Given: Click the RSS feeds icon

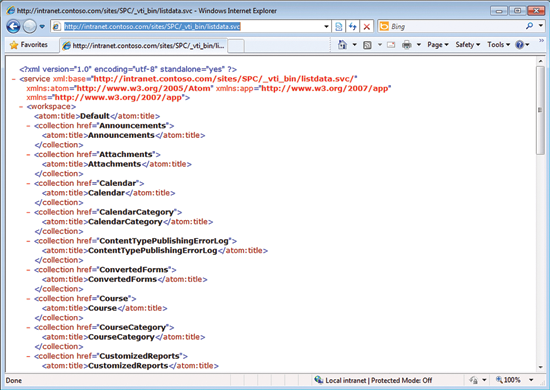Looking at the screenshot, I should pyautogui.click(x=367, y=45).
